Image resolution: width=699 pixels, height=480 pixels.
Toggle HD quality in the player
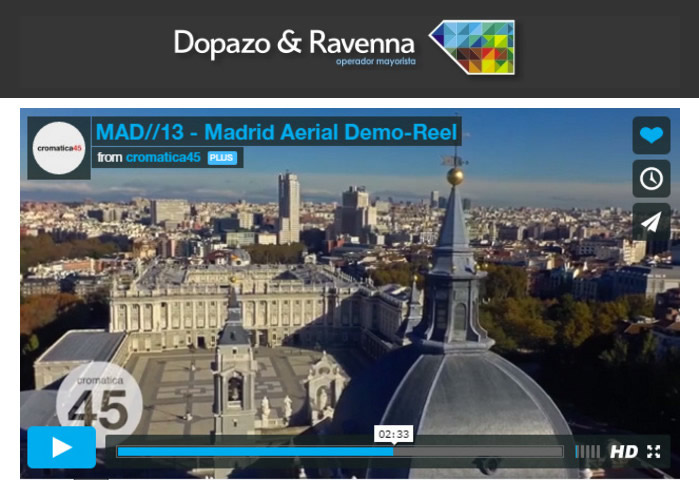(x=624, y=452)
